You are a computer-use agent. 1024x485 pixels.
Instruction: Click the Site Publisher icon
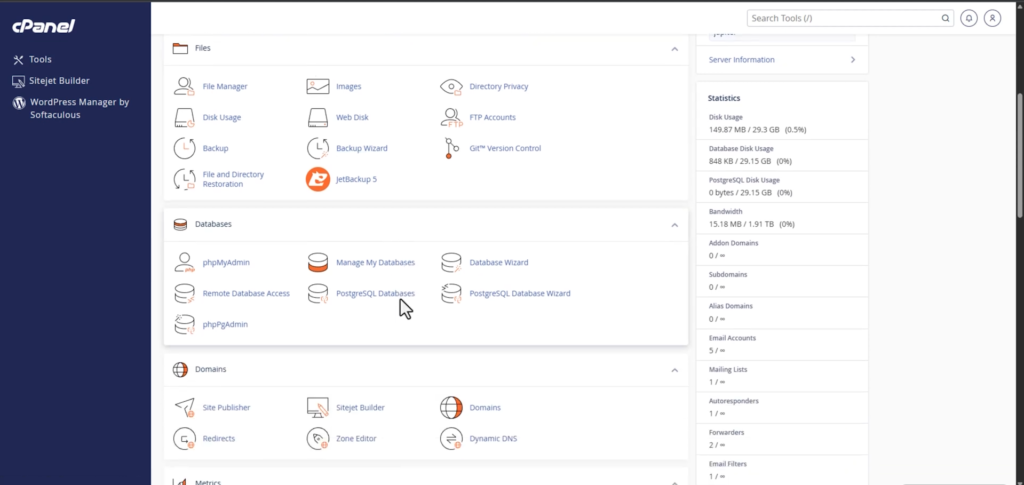pos(184,408)
